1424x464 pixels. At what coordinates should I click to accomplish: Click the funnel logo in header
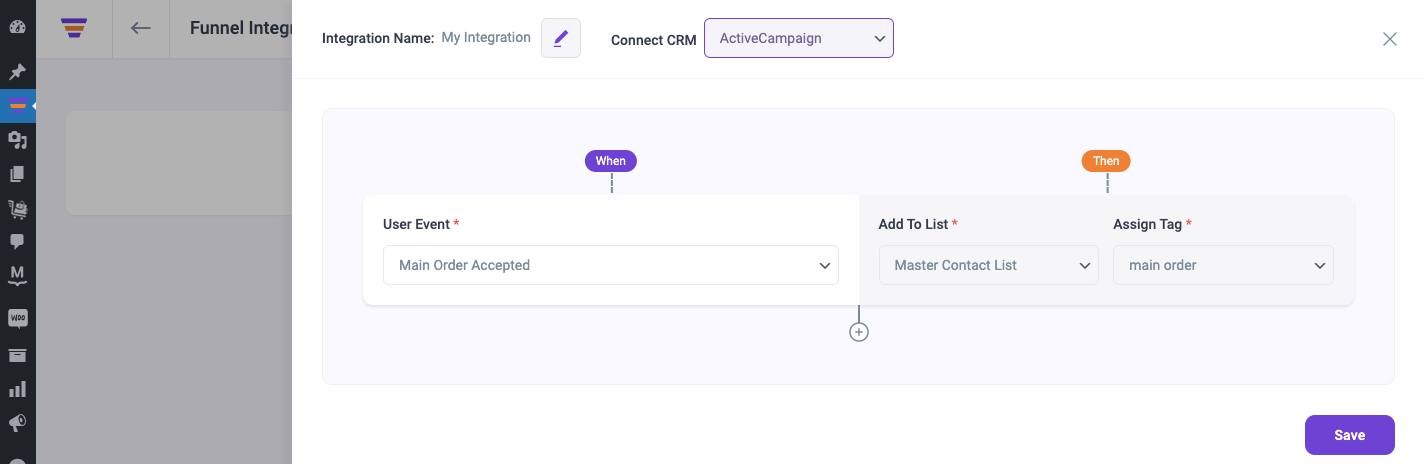tap(74, 27)
